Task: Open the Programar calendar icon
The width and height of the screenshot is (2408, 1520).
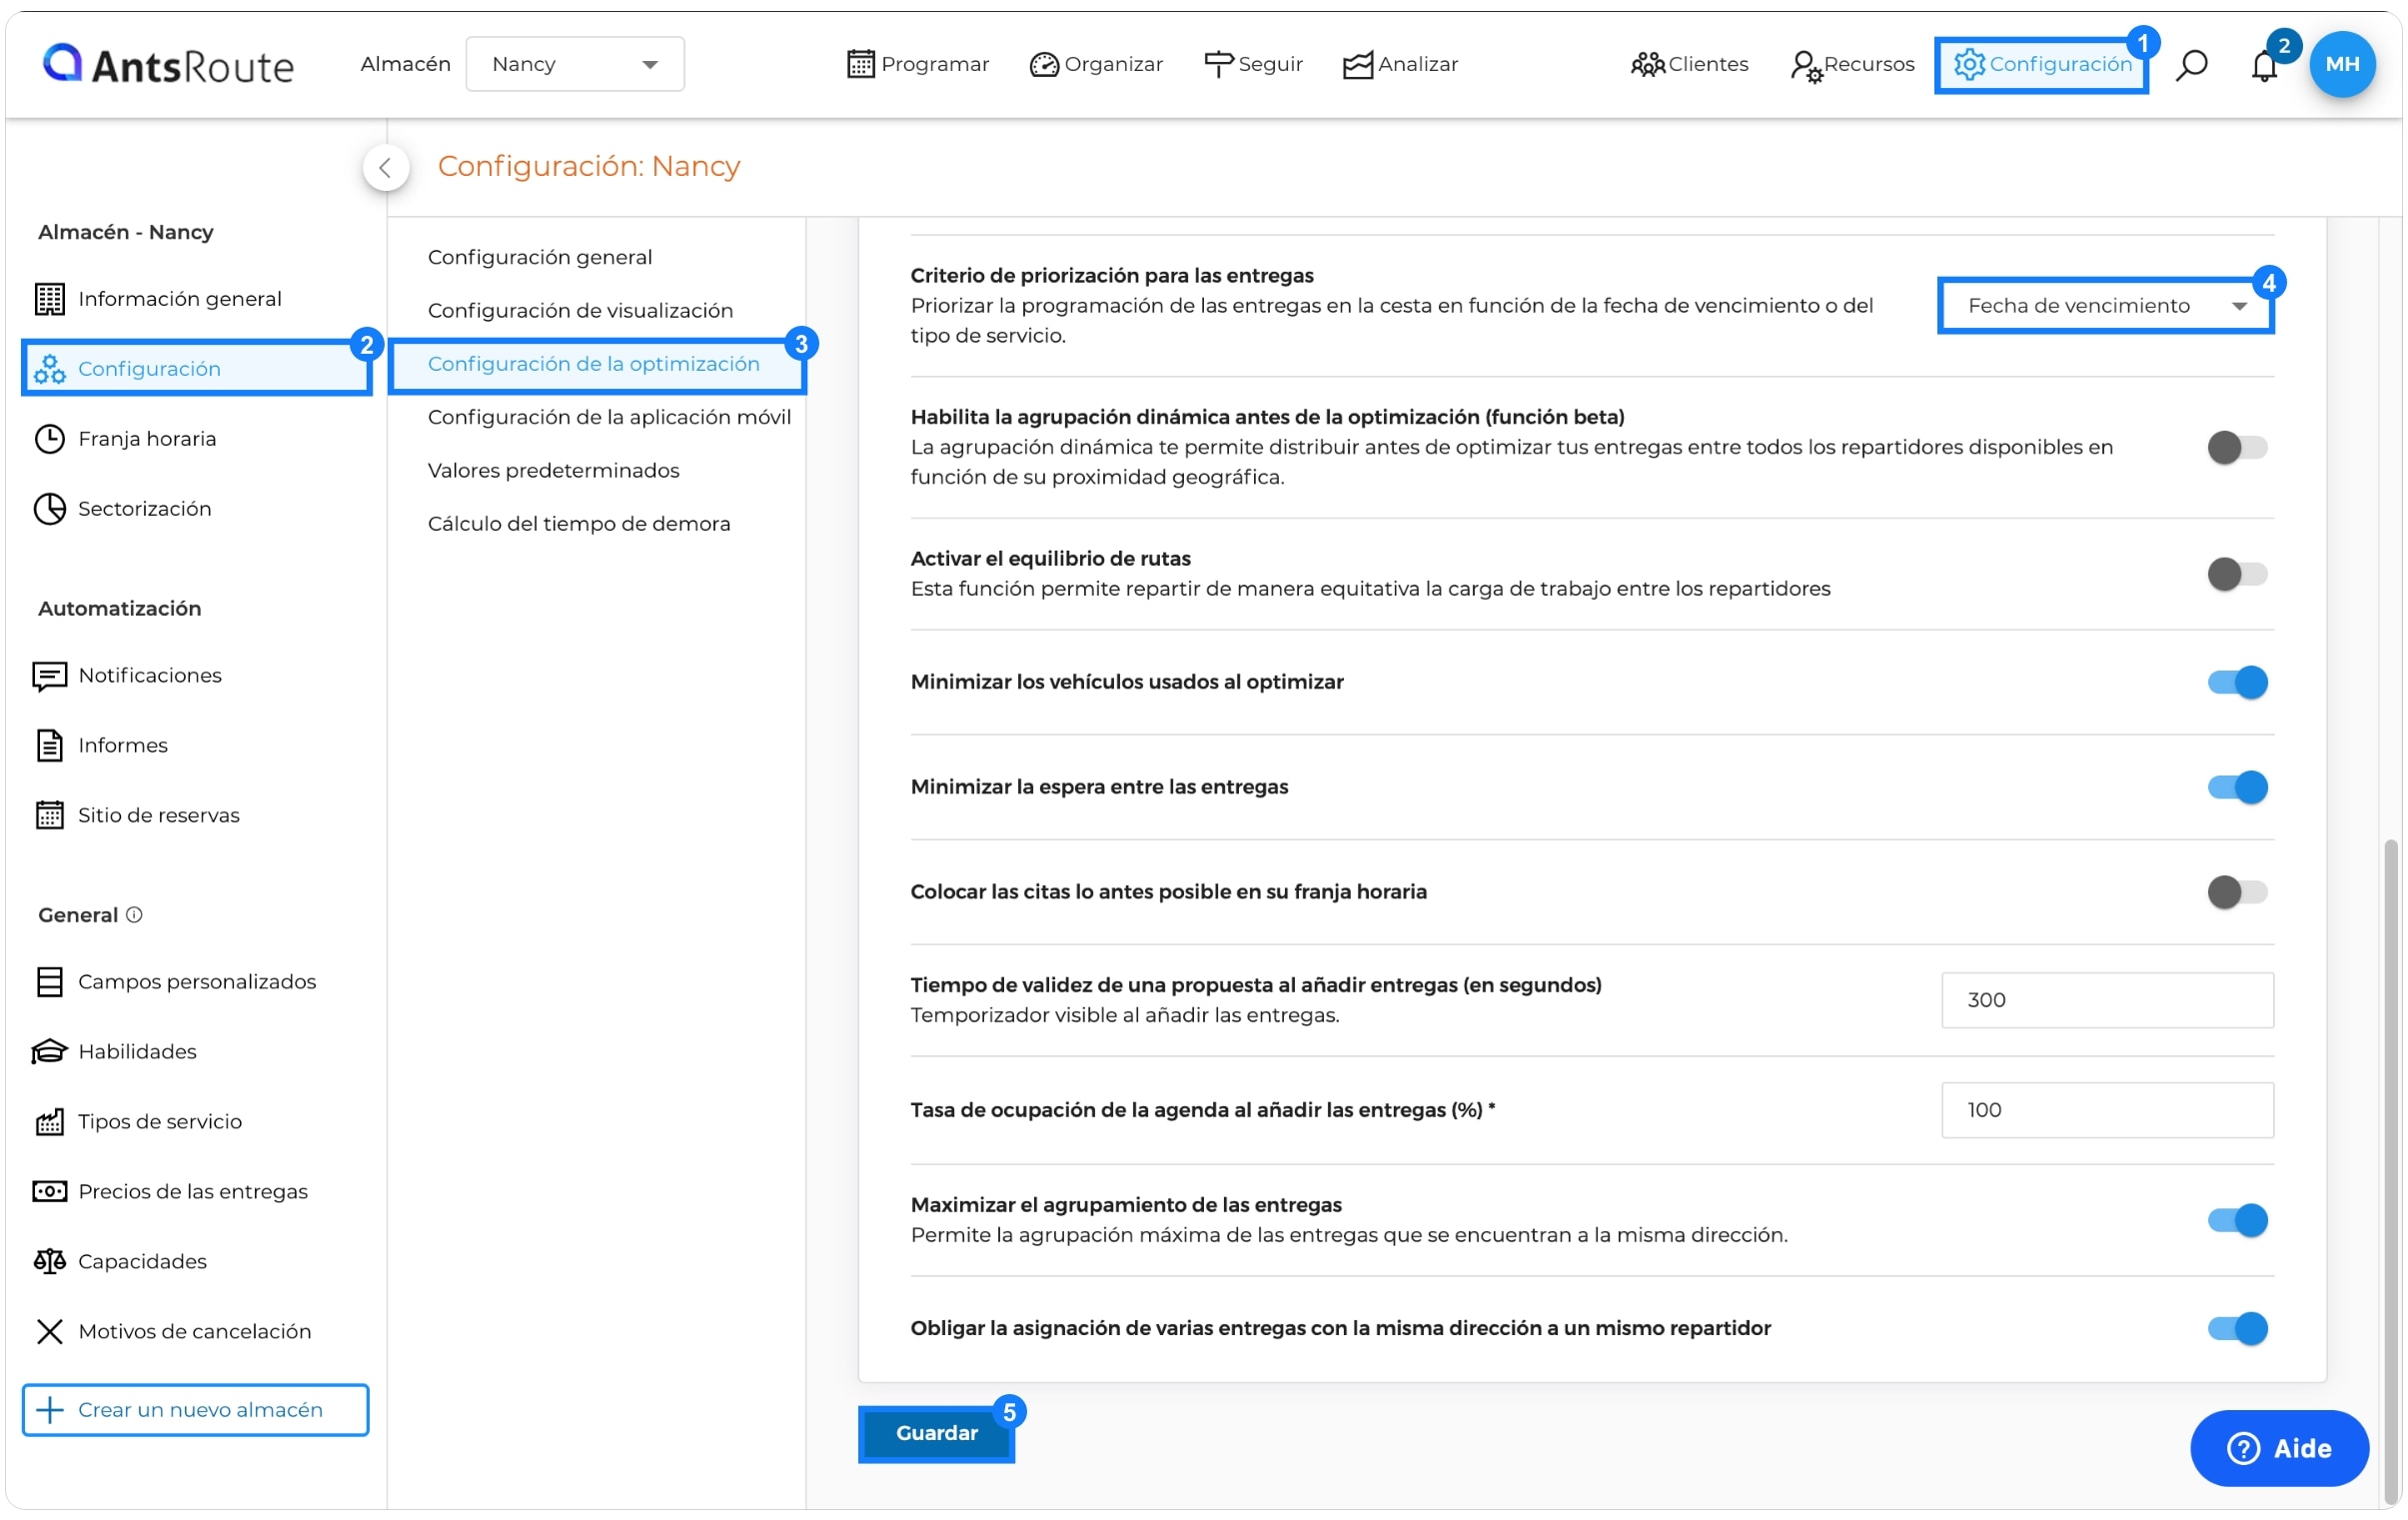Action: click(860, 64)
